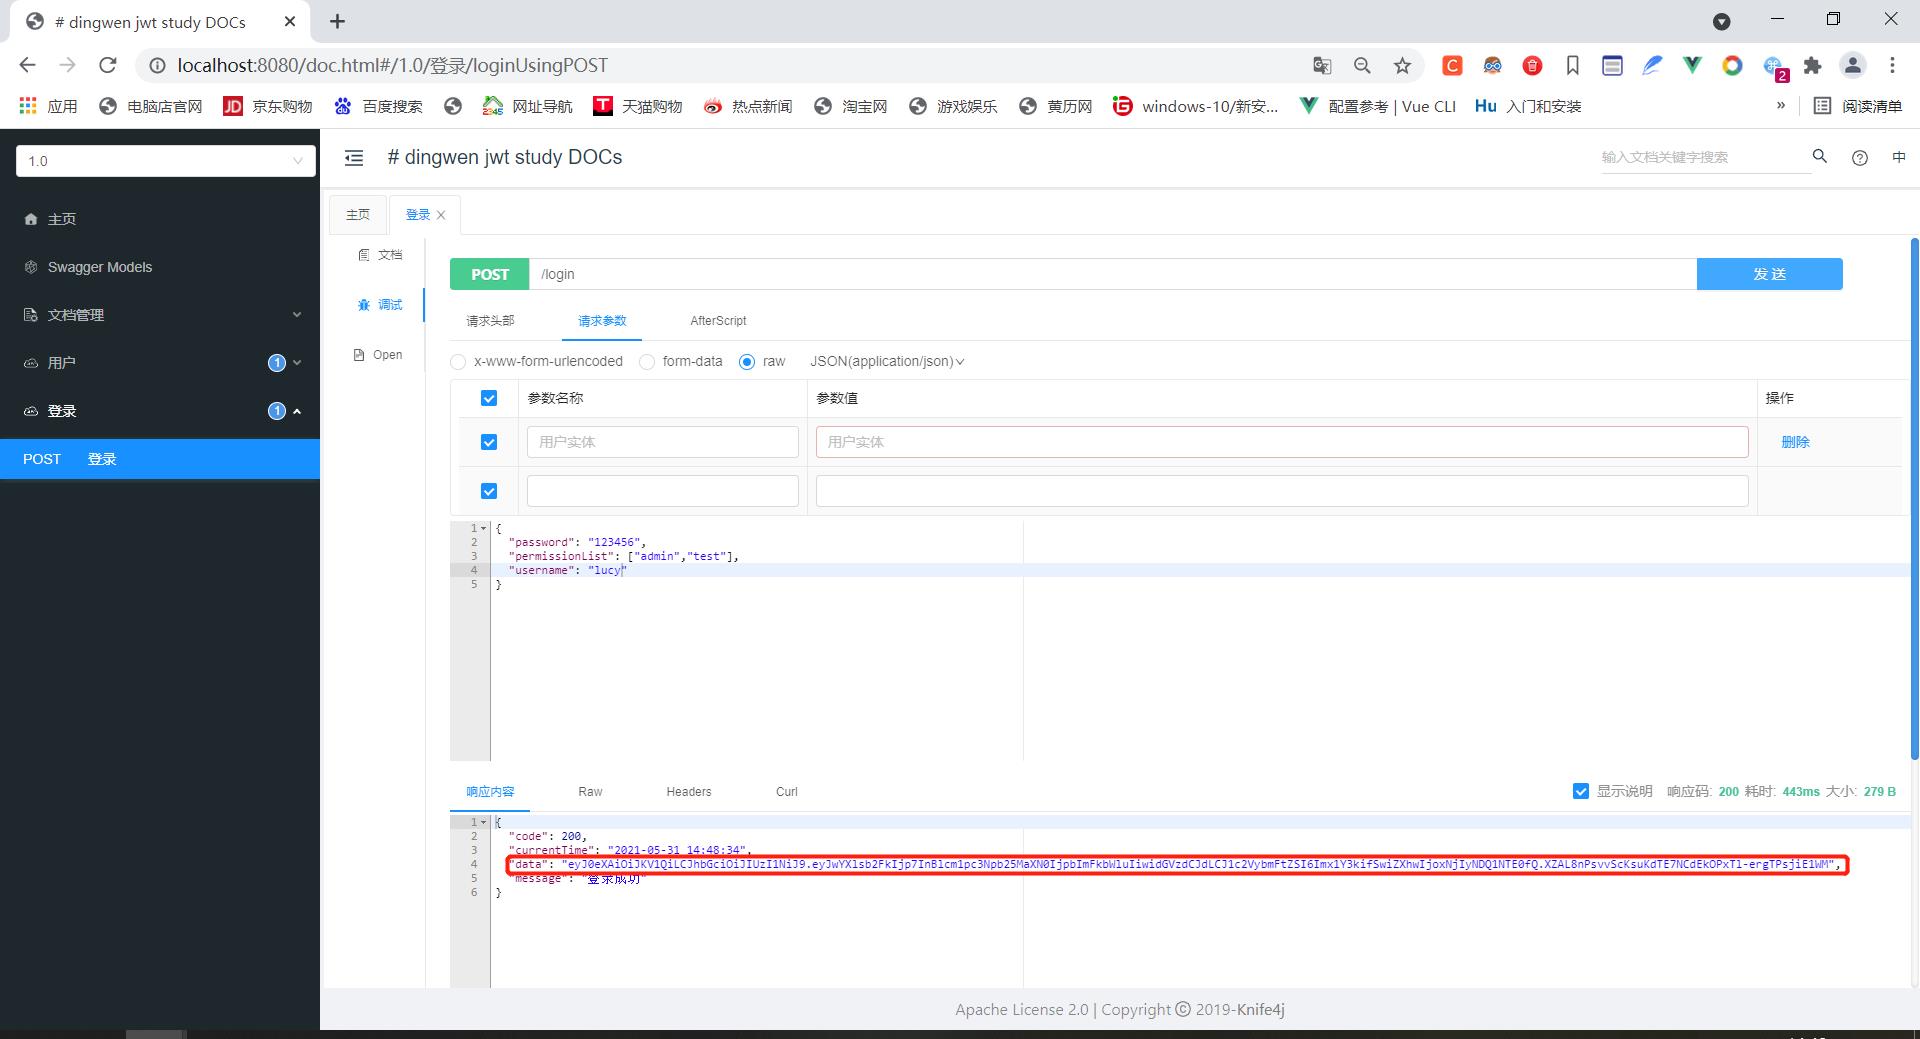Open the 调试 side tab
Image resolution: width=1920 pixels, height=1039 pixels.
(380, 305)
